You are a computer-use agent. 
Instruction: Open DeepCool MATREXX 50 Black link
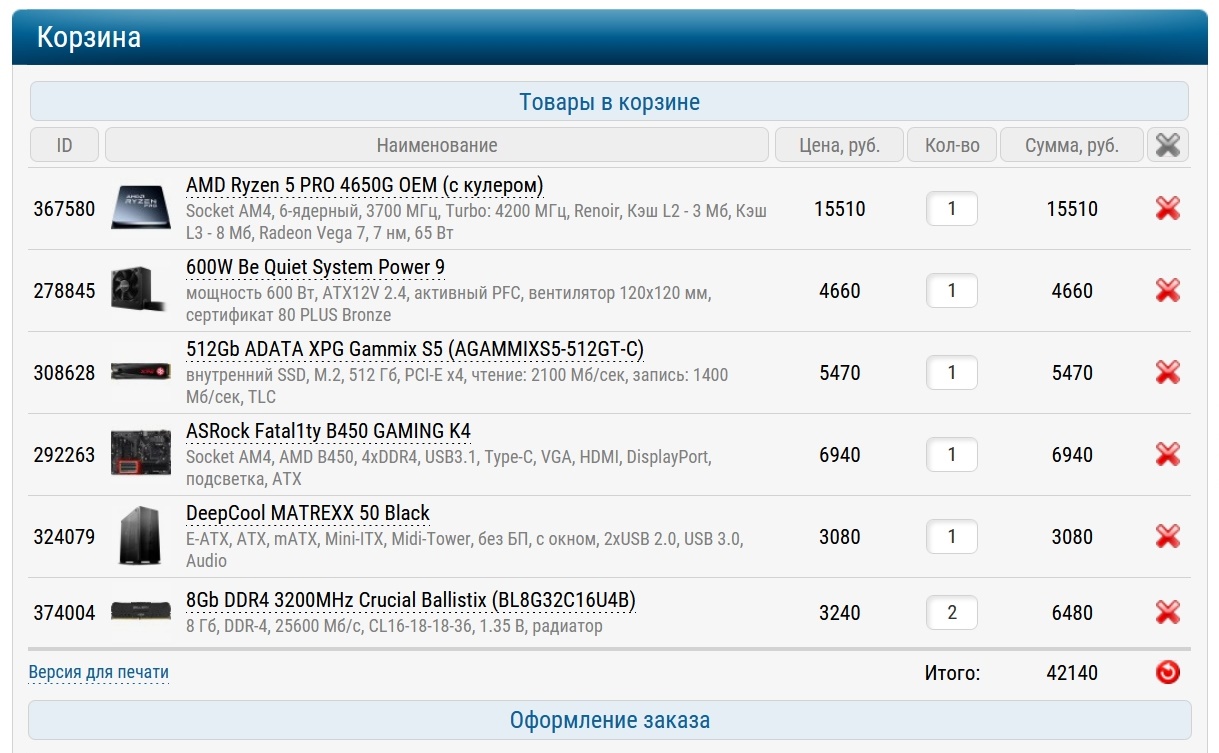(x=308, y=514)
